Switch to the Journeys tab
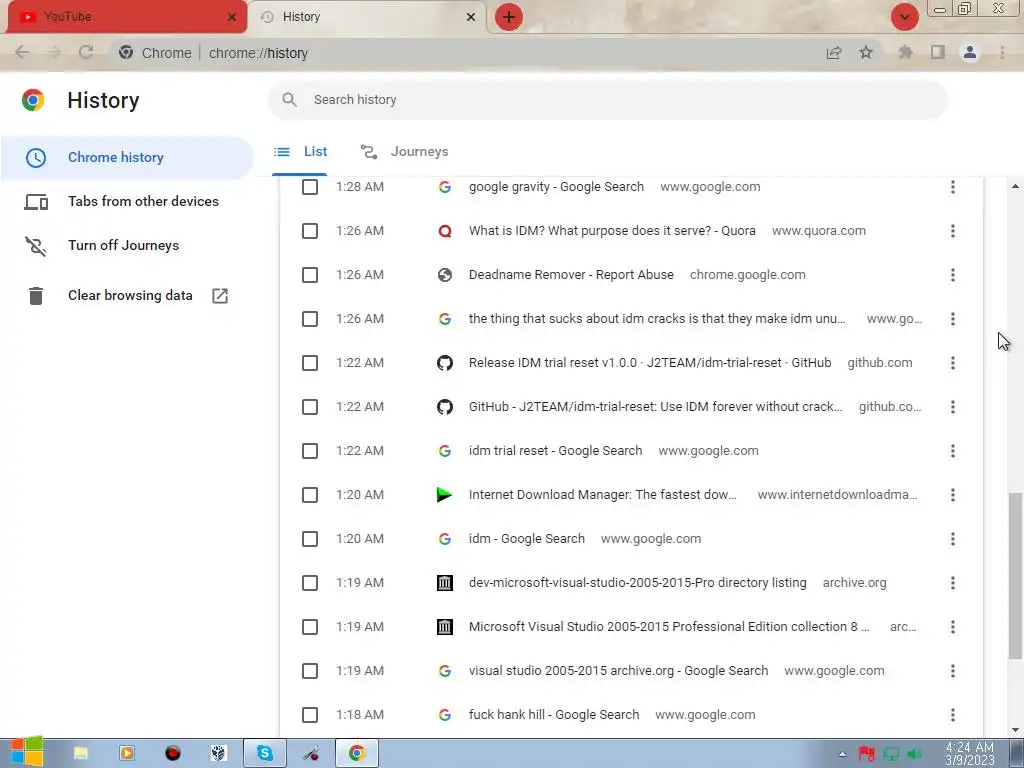This screenshot has width=1024, height=768. (404, 152)
